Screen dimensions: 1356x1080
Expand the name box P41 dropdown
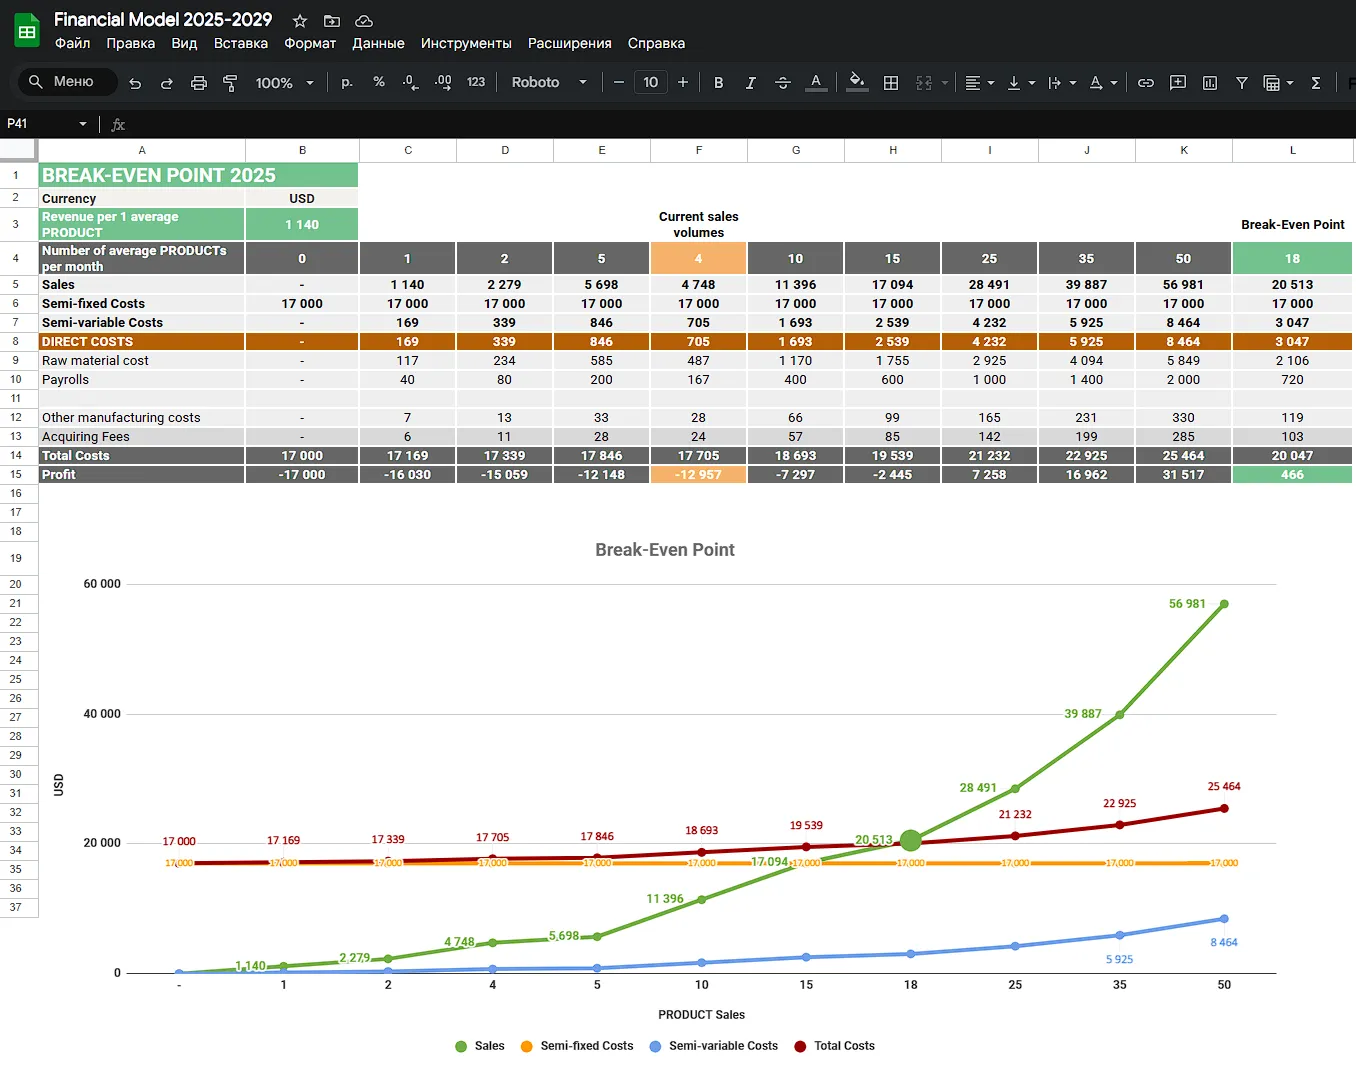tap(83, 124)
